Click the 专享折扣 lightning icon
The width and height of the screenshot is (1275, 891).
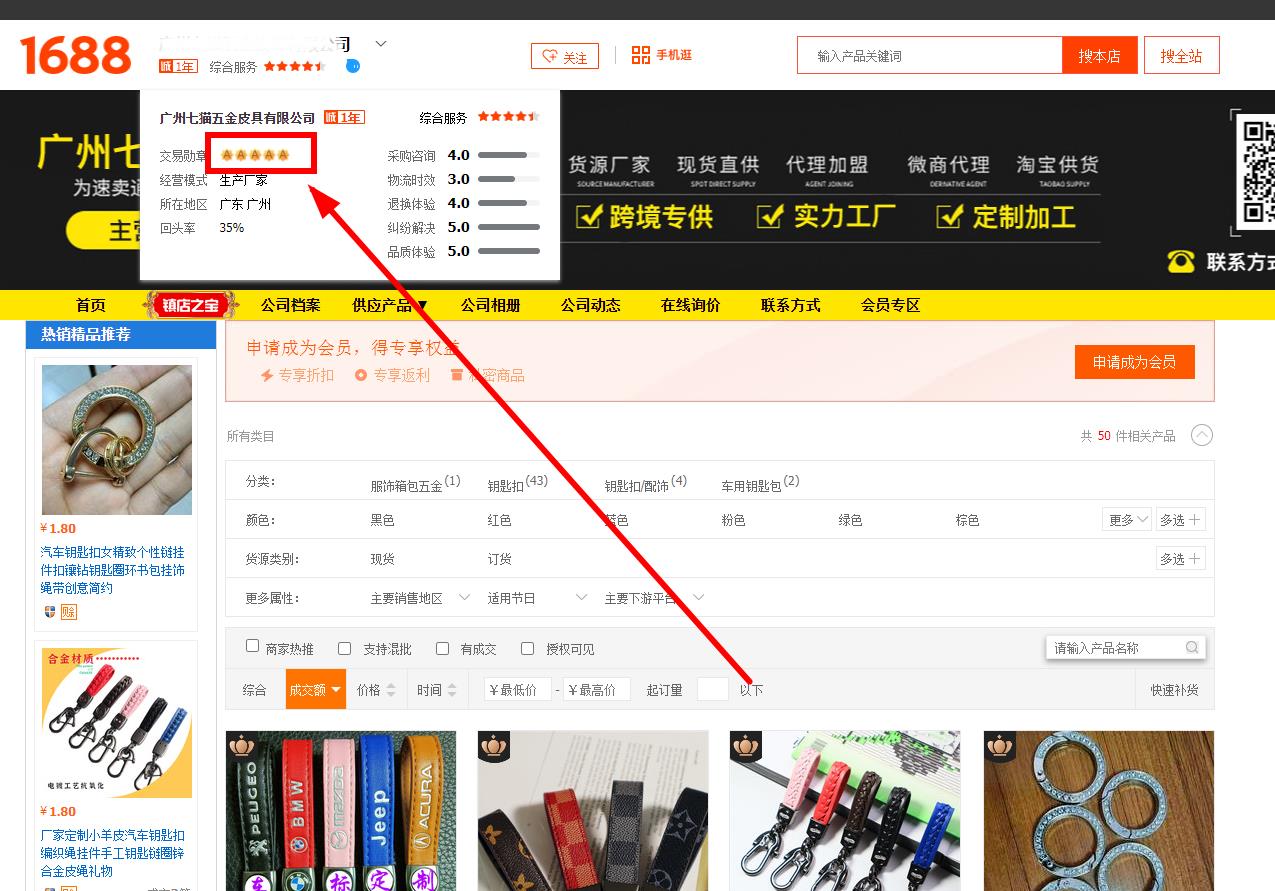tap(267, 375)
